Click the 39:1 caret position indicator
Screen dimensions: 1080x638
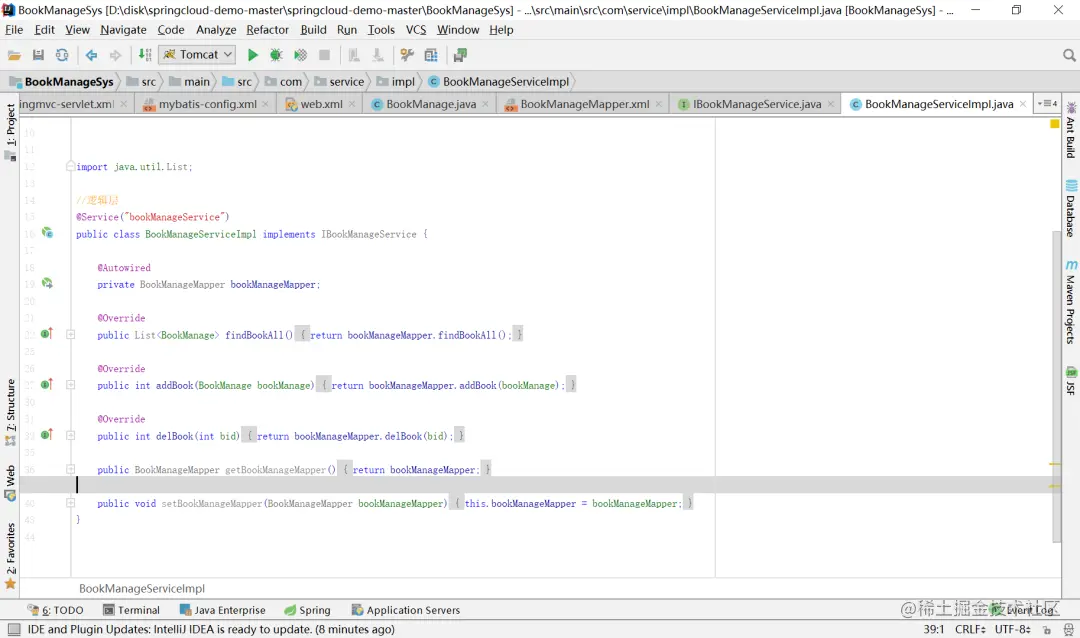(x=933, y=629)
